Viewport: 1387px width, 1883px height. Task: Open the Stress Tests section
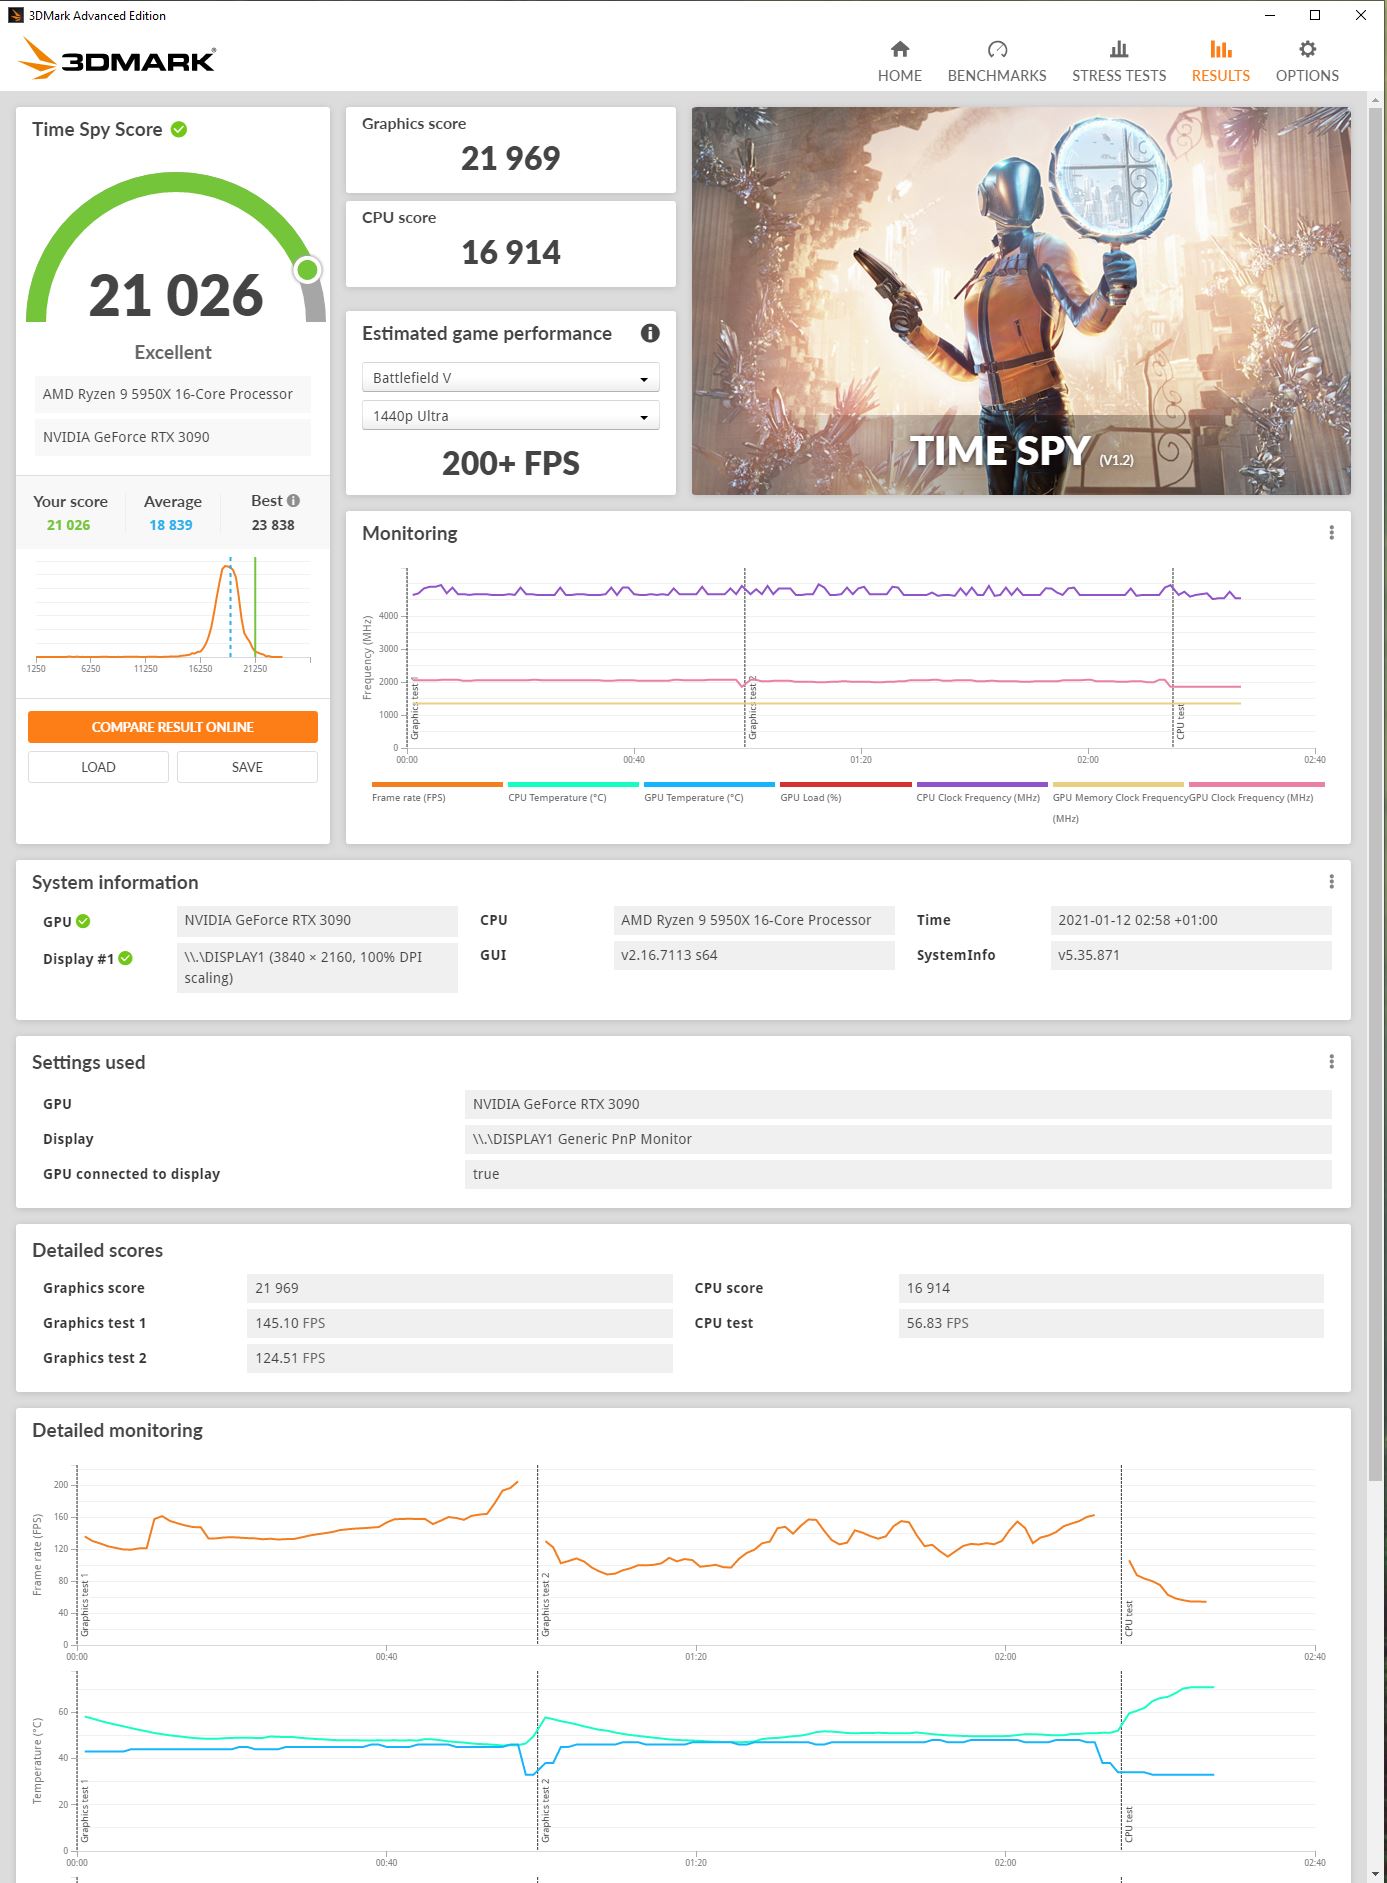(1118, 61)
